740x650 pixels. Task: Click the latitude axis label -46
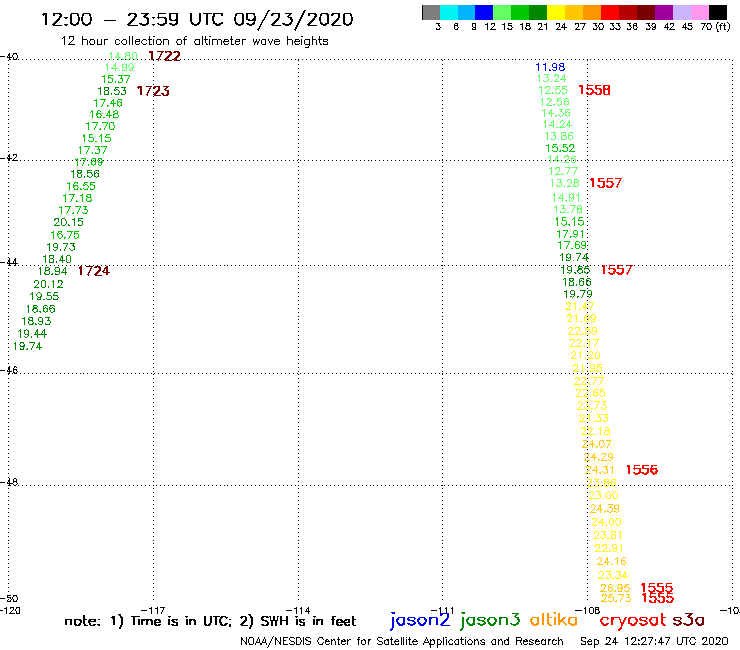(x=9, y=371)
